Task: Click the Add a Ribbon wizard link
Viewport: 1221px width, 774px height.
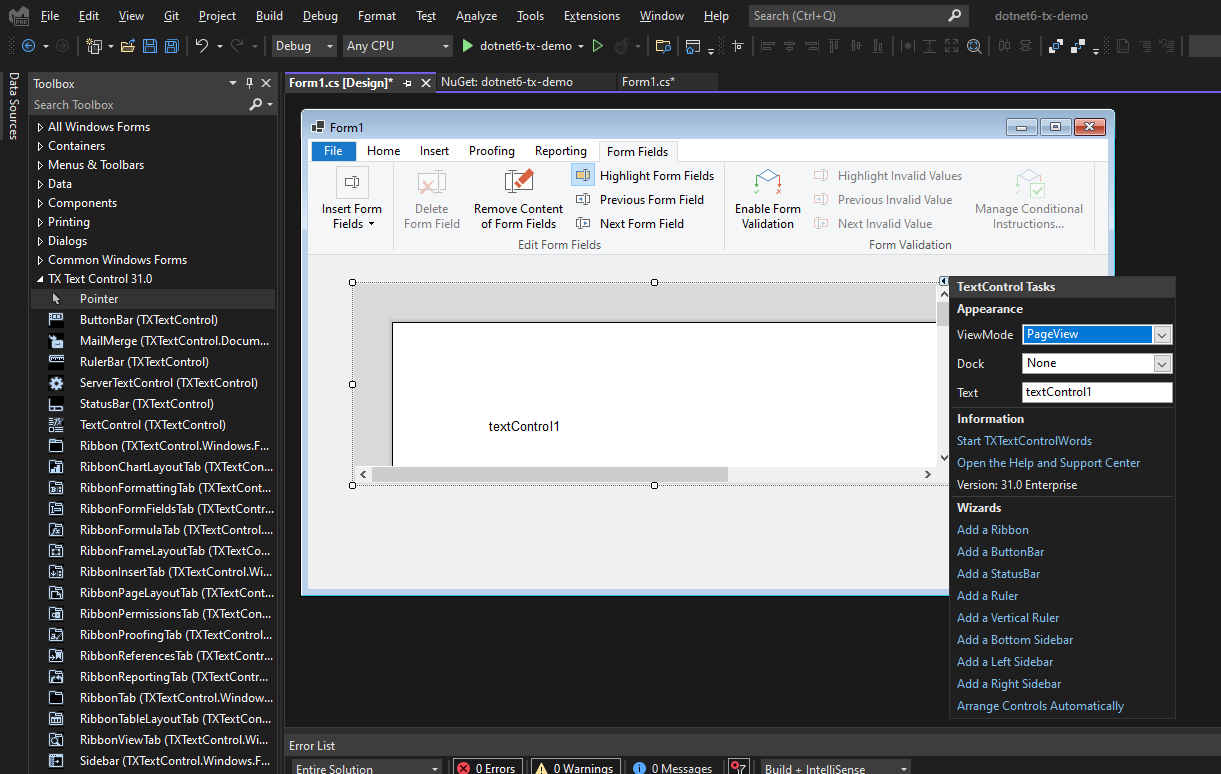Action: [992, 530]
